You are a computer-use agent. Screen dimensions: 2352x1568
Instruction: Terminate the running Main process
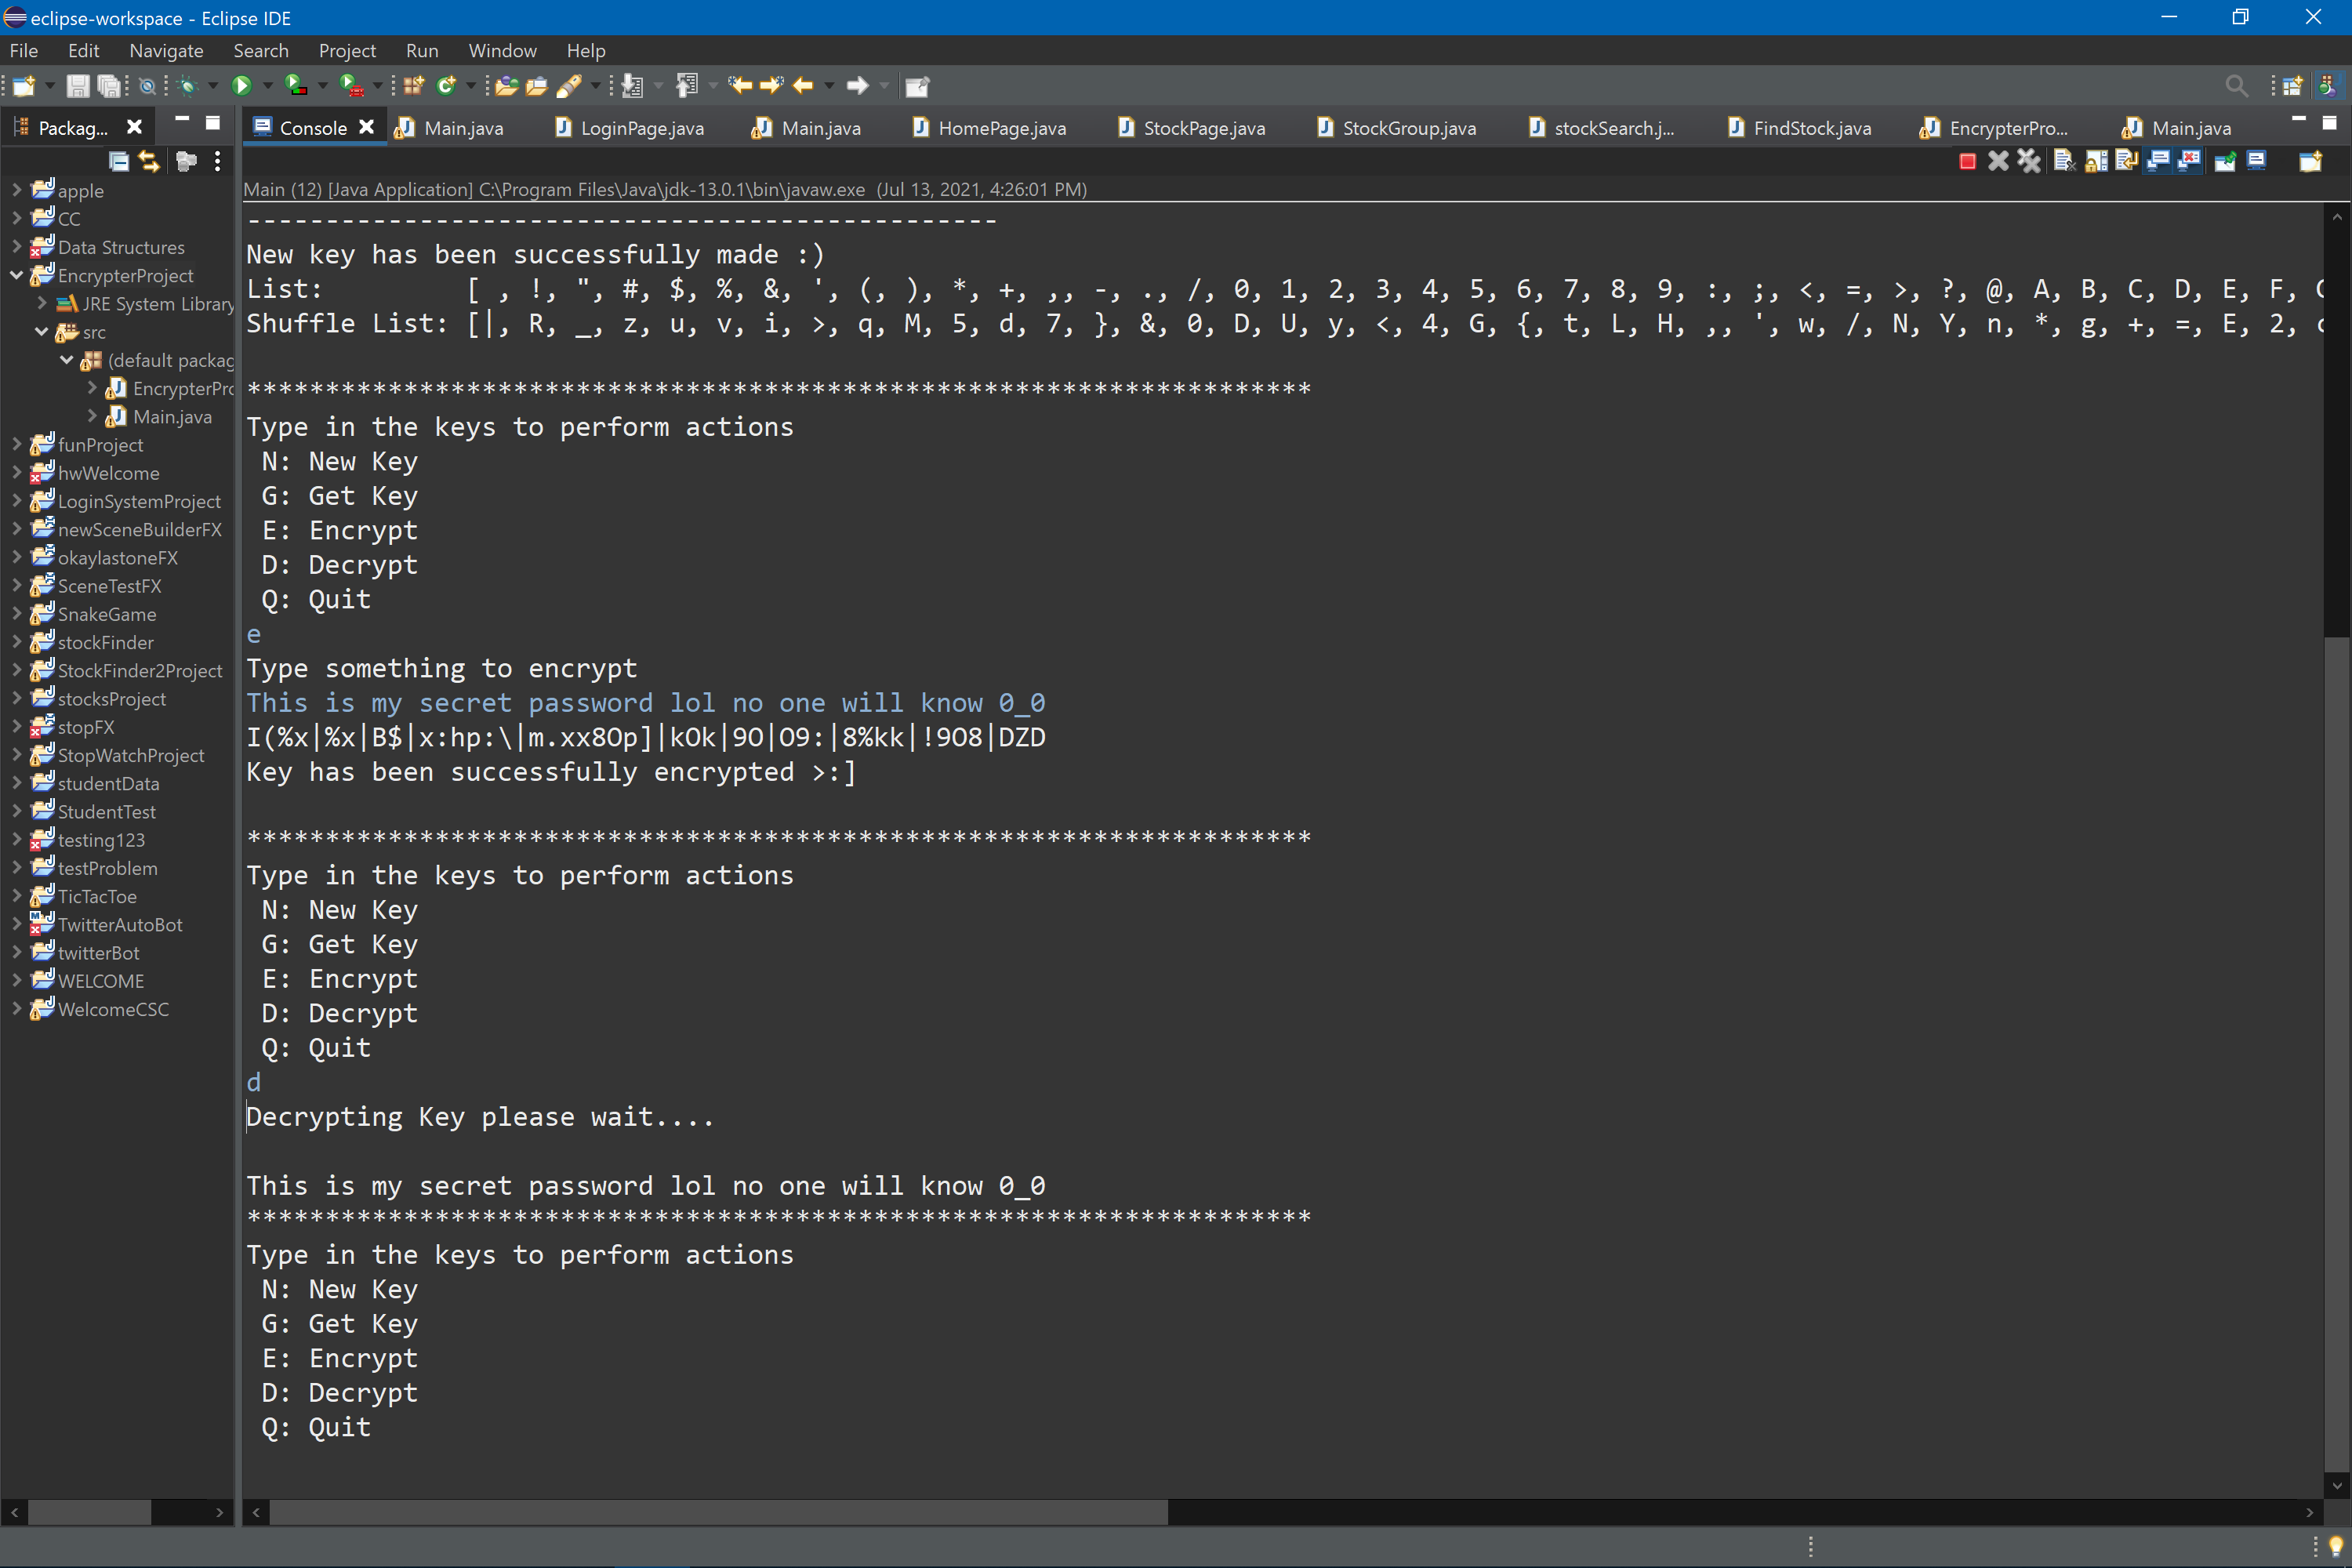click(x=1967, y=161)
